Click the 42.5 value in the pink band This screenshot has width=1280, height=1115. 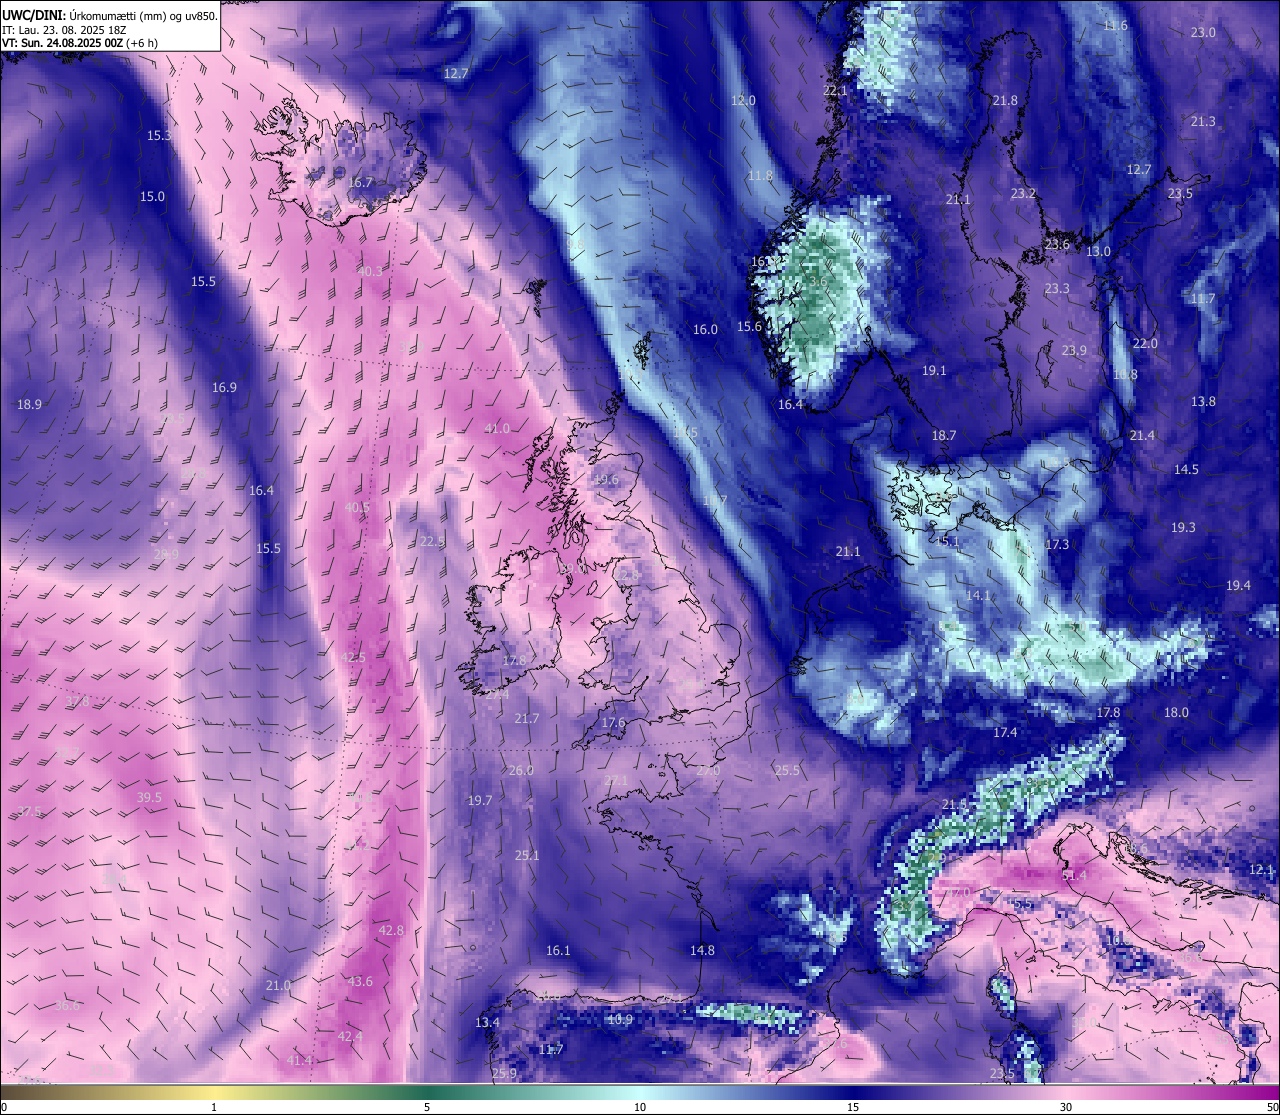(353, 658)
